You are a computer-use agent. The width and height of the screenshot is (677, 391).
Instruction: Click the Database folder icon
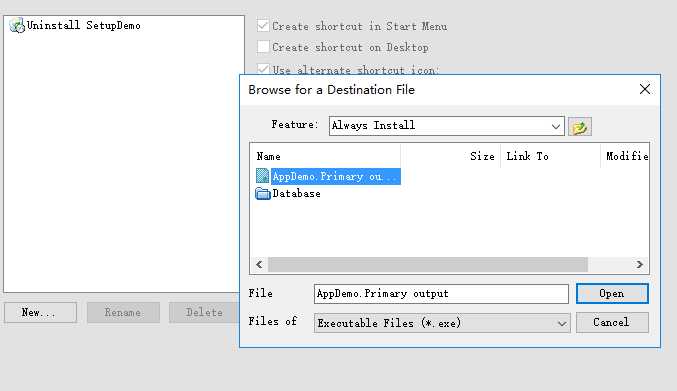coord(263,193)
